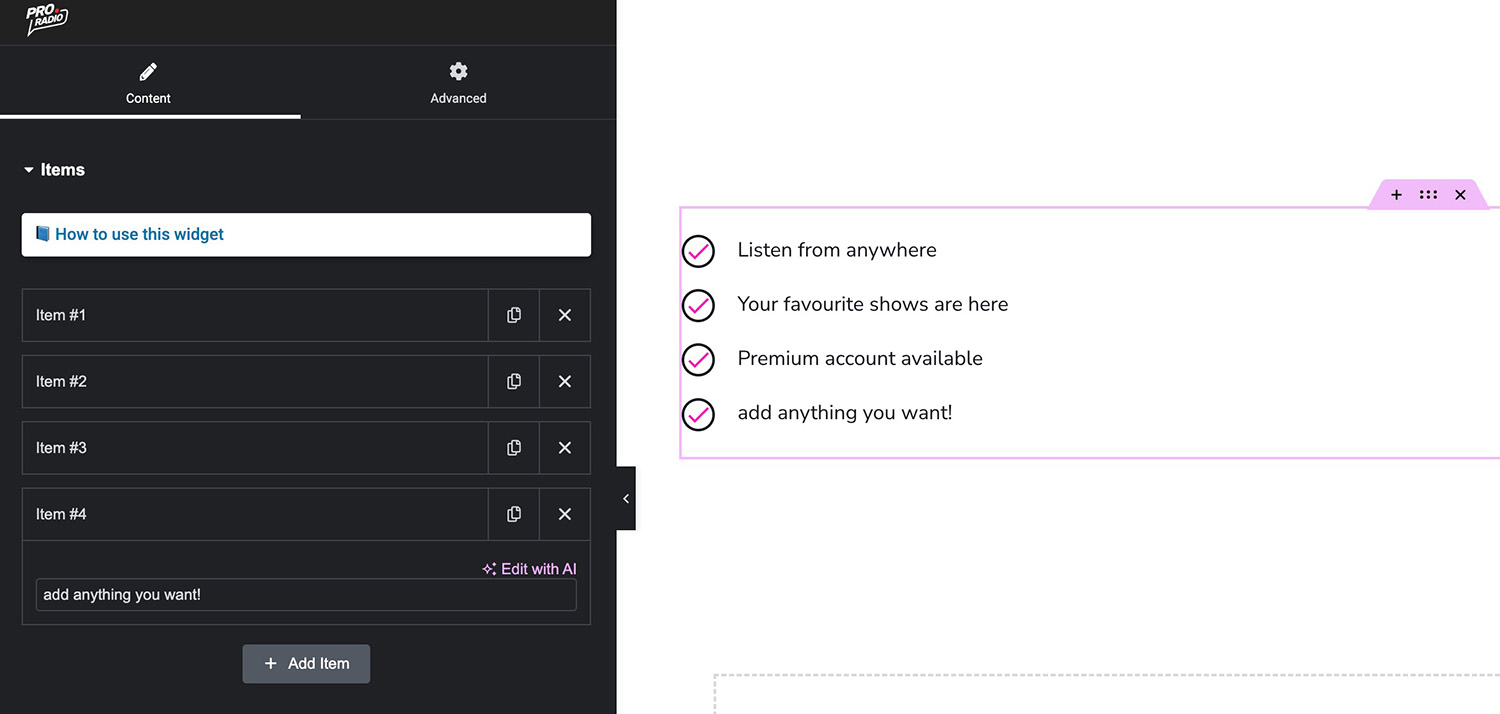Image resolution: width=1500 pixels, height=714 pixels.
Task: Open How to use this widget link
Action: click(139, 234)
